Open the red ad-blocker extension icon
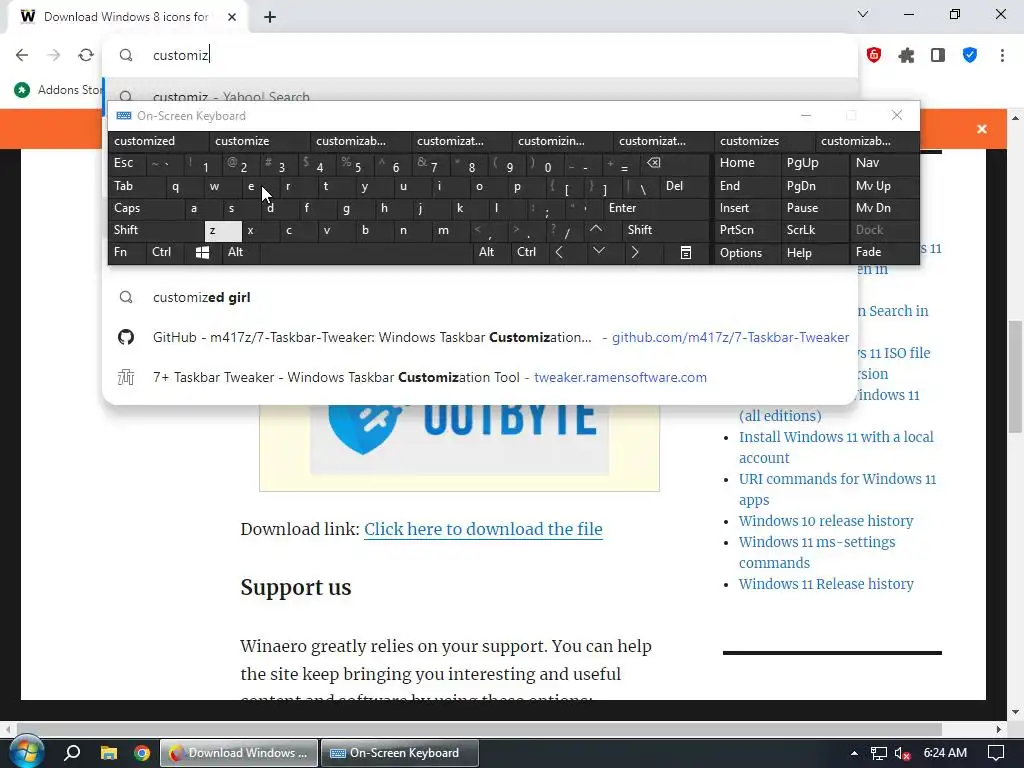The image size is (1024, 768). [x=874, y=55]
